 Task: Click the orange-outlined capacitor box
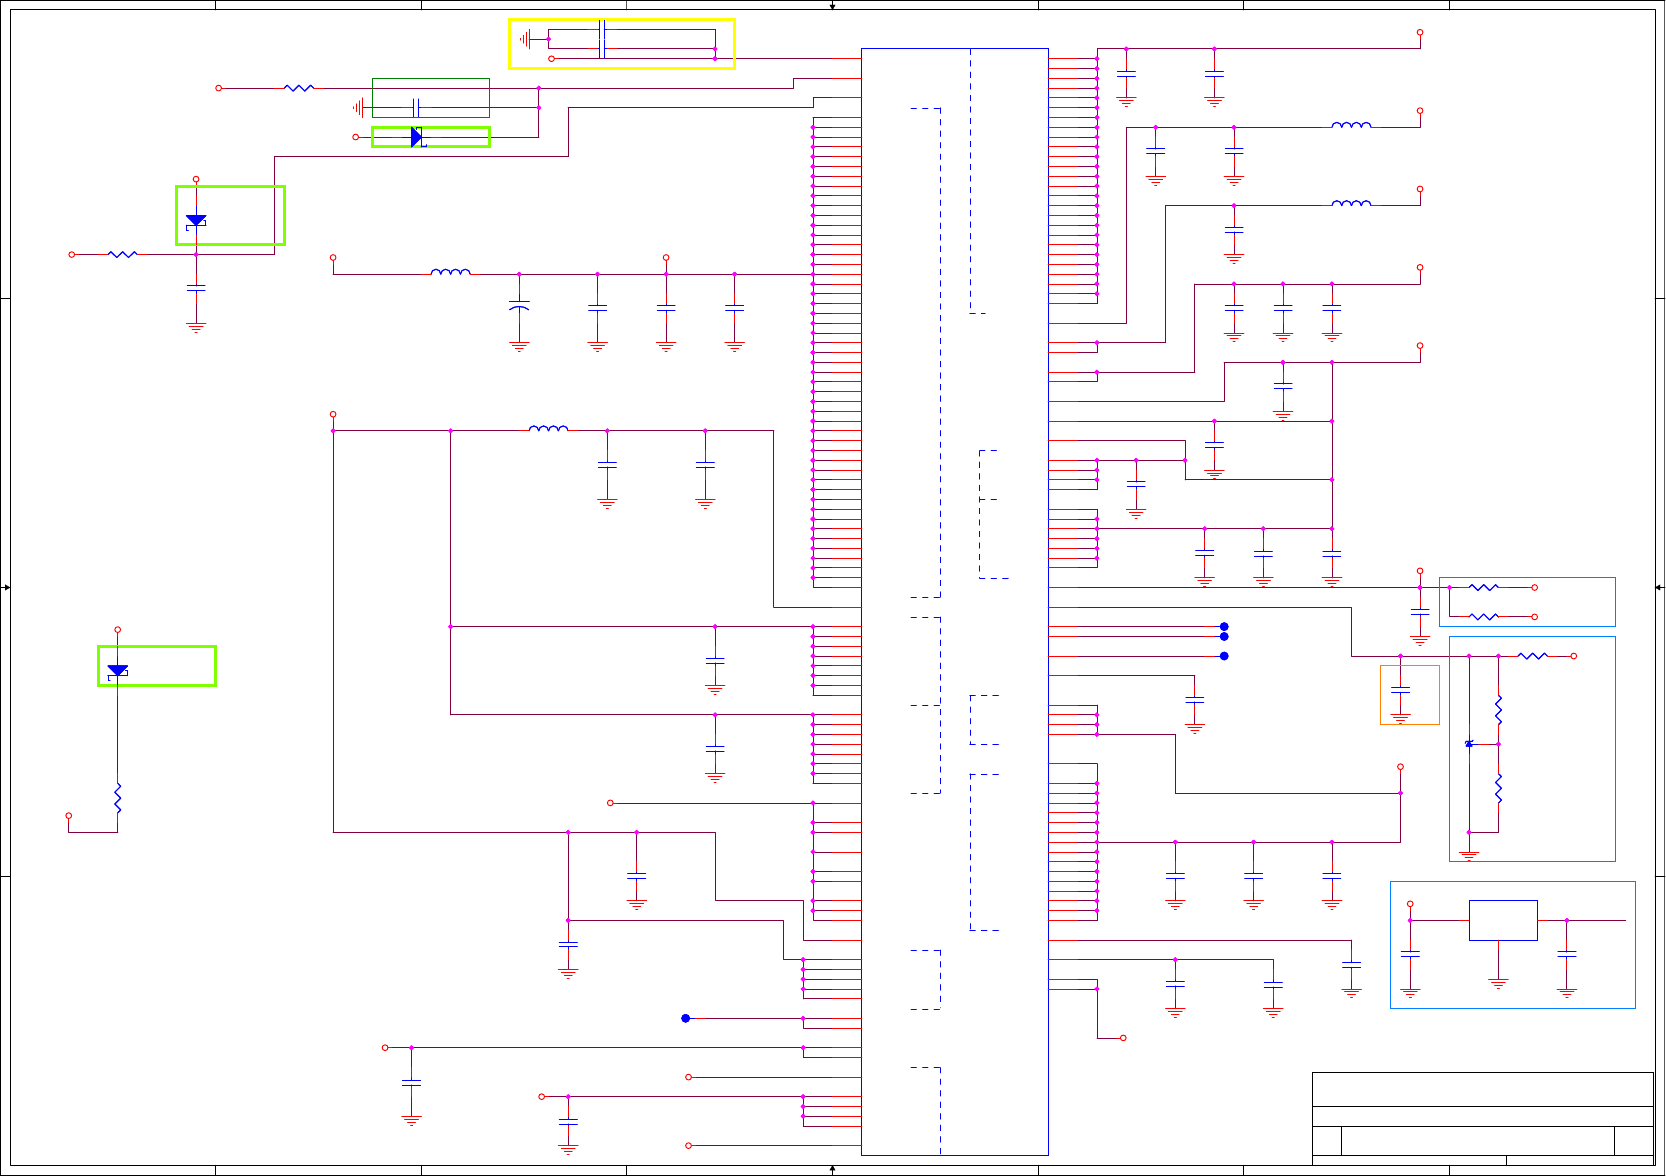pyautogui.click(x=1410, y=695)
